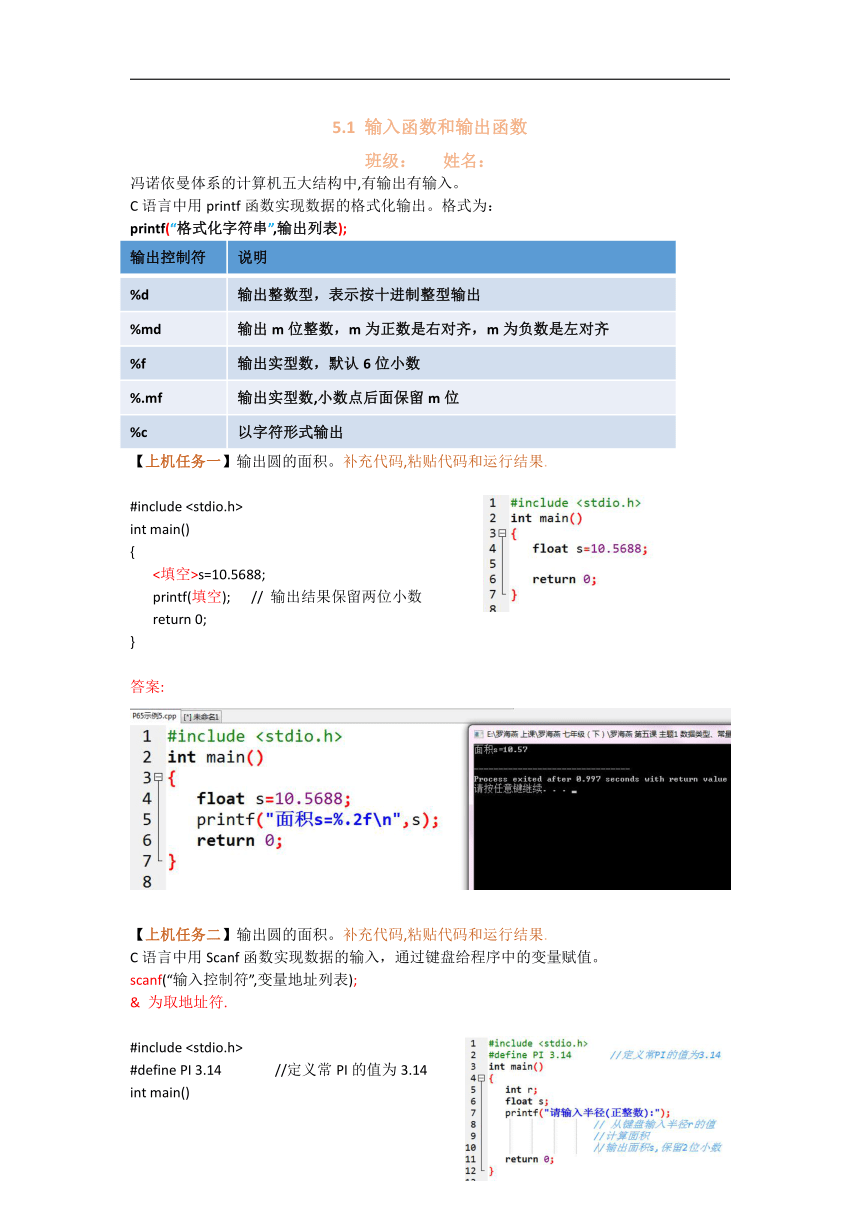This screenshot has height=1216, width=860.
Task: Click '#define PI 3.14' in the document text
Action: [x=176, y=1070]
